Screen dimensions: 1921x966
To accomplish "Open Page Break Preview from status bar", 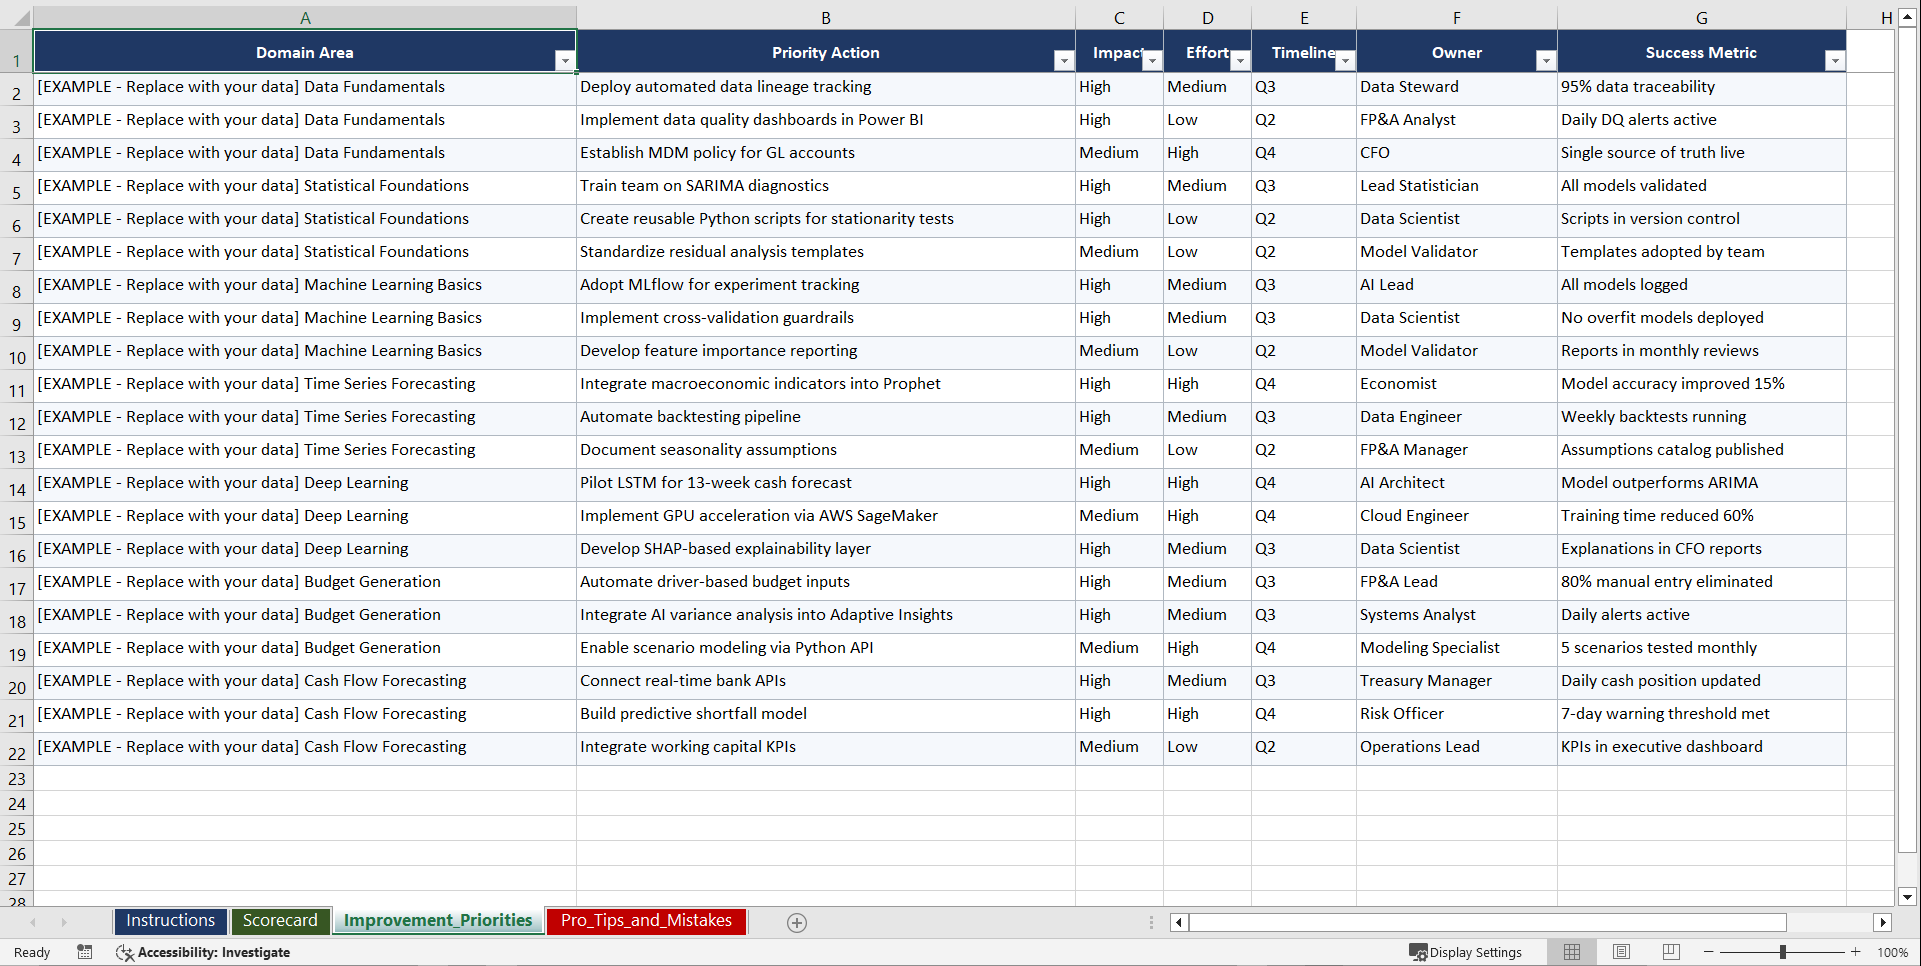I will tap(1671, 952).
